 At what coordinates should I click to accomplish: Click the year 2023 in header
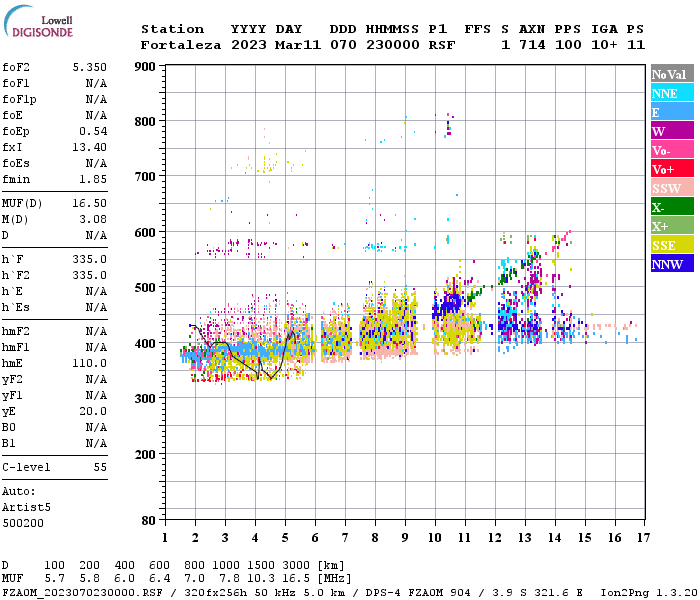click(x=249, y=45)
